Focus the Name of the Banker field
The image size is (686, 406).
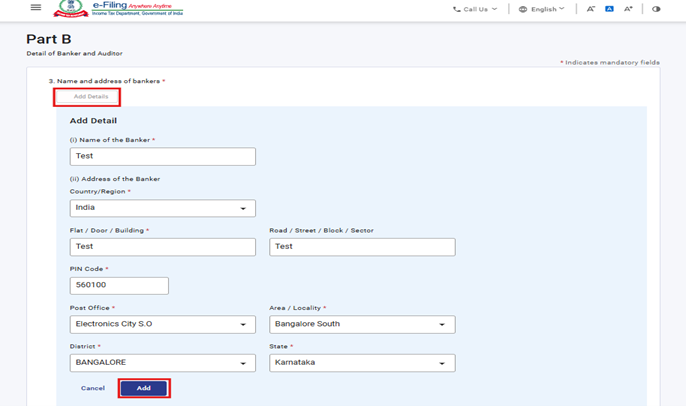tap(162, 157)
